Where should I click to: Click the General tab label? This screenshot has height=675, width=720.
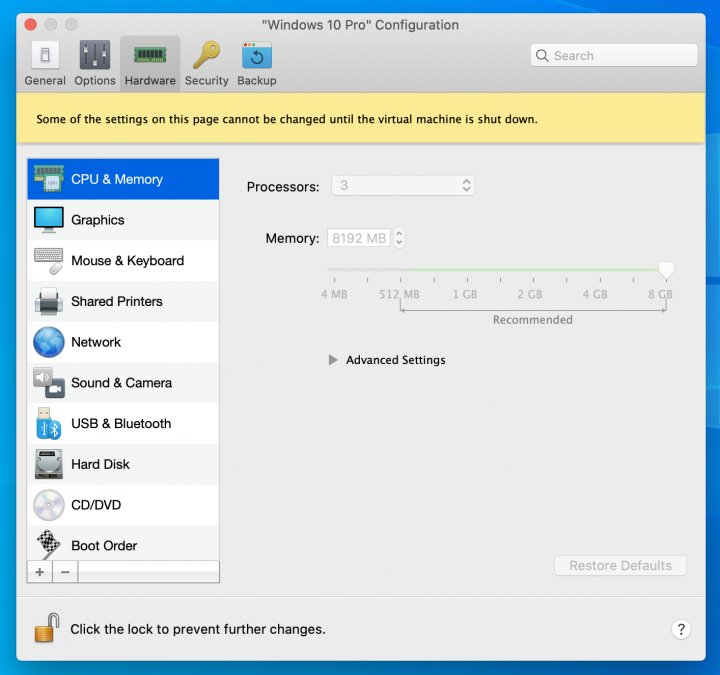click(x=45, y=80)
